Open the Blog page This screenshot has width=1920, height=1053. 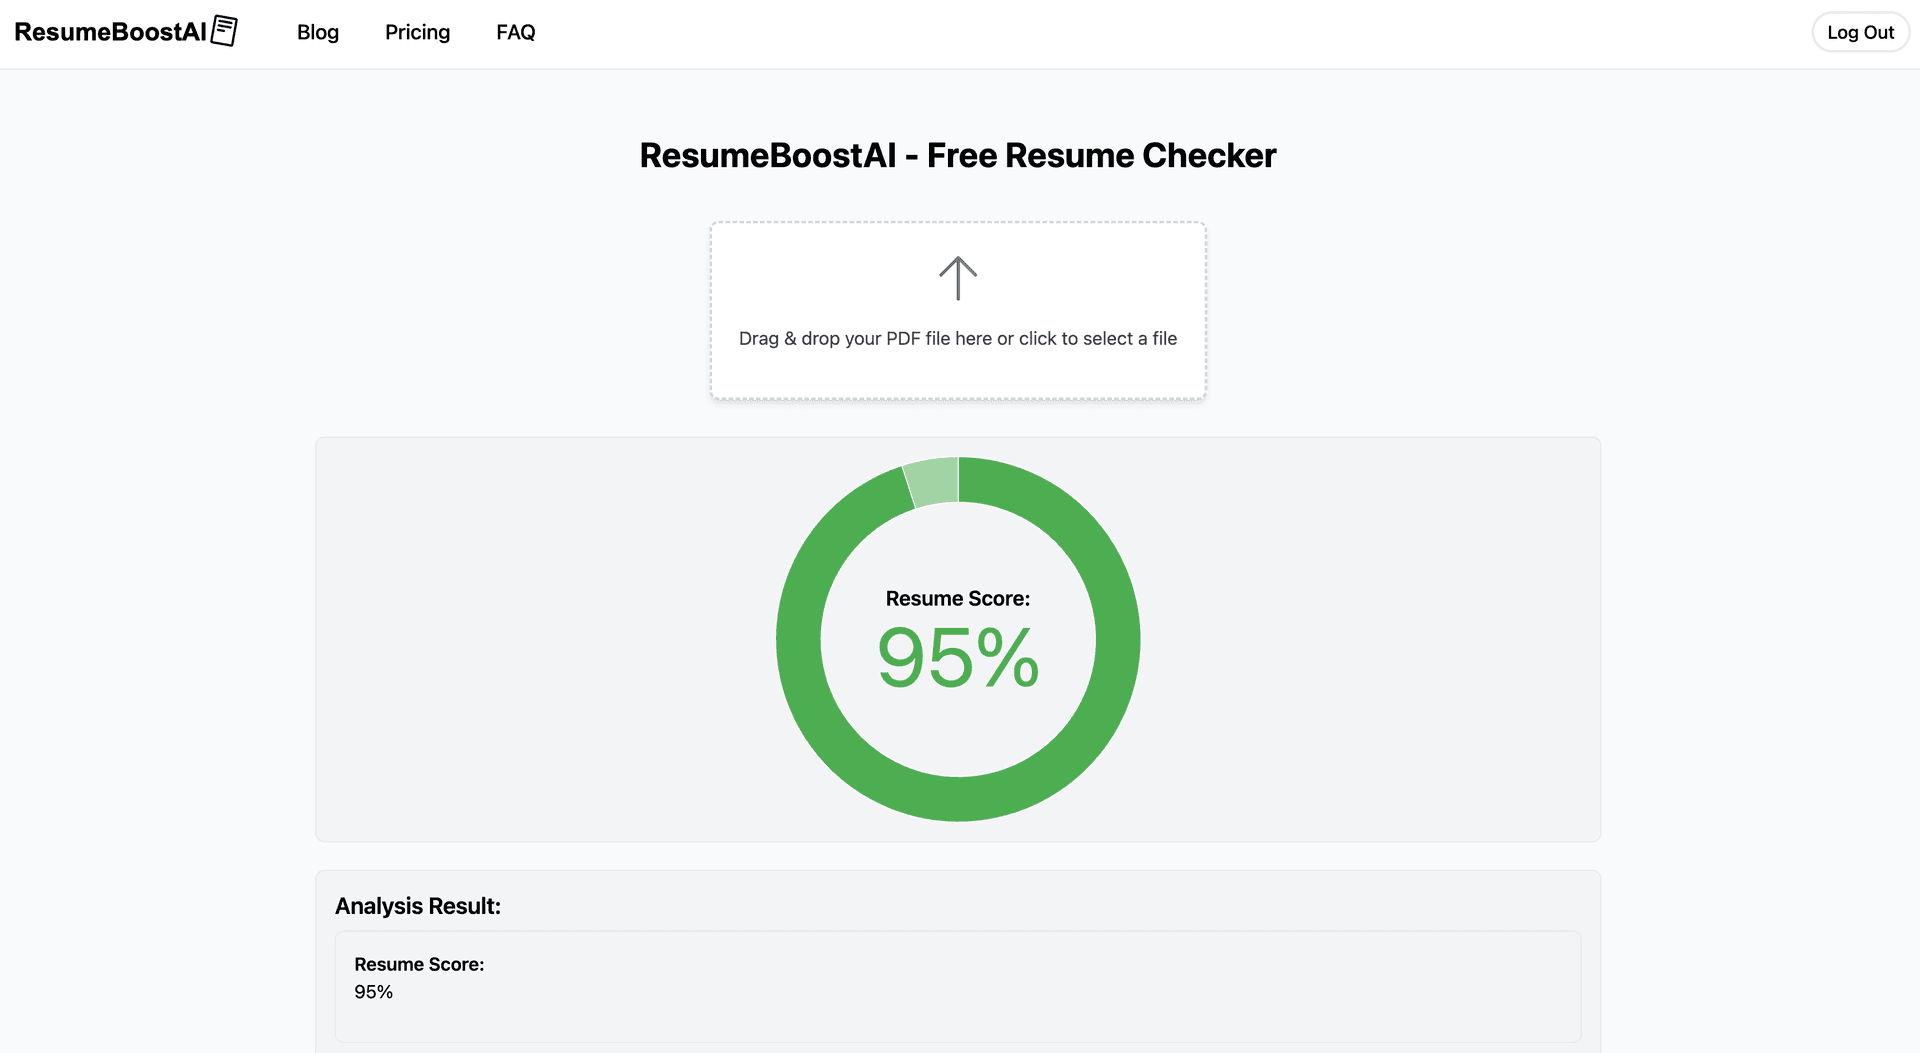point(317,32)
